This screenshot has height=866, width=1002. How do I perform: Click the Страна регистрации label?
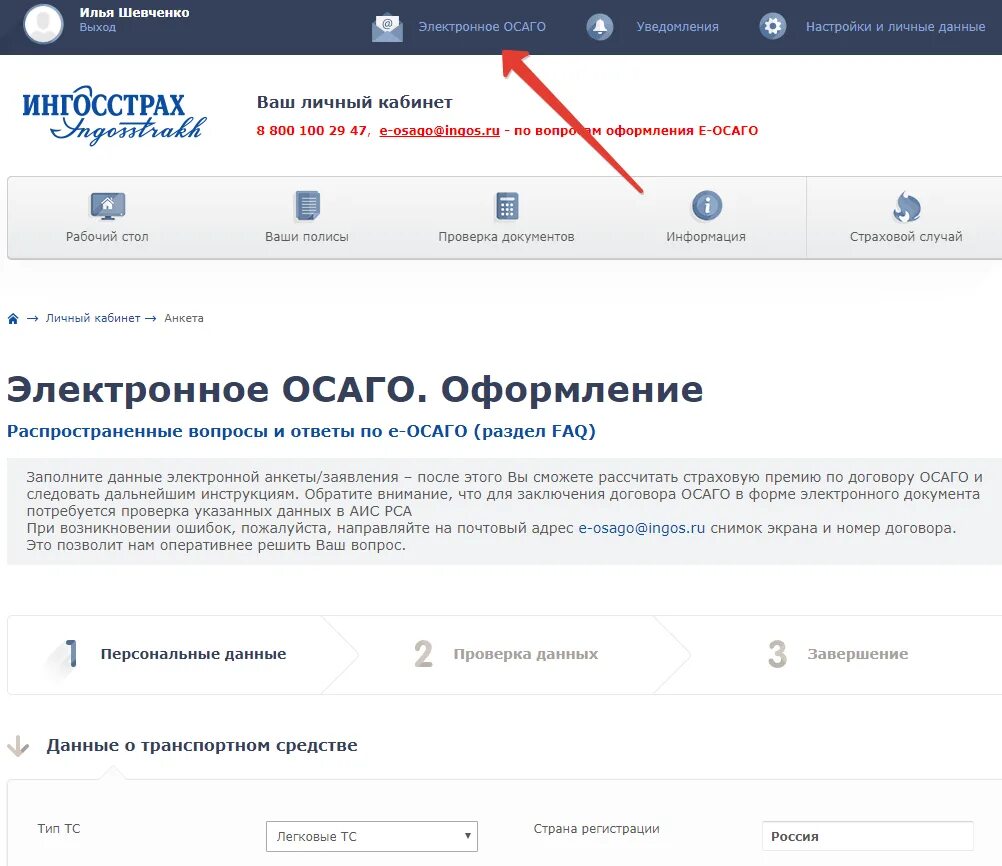596,829
